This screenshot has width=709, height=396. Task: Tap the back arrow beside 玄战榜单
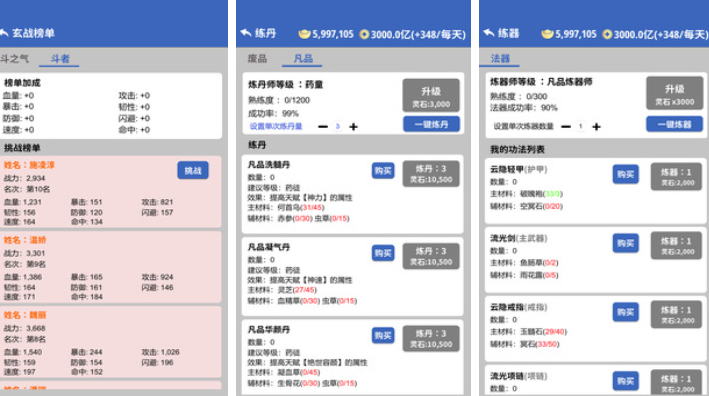tap(4, 33)
